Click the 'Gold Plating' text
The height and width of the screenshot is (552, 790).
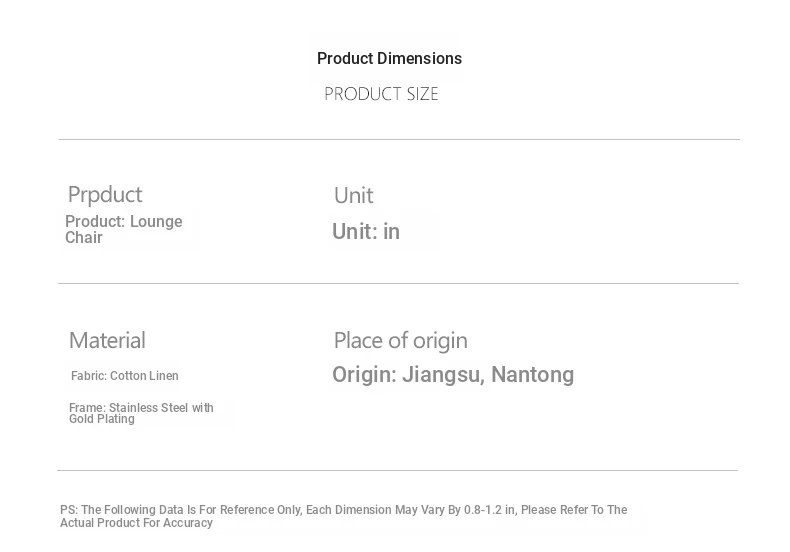(101, 419)
